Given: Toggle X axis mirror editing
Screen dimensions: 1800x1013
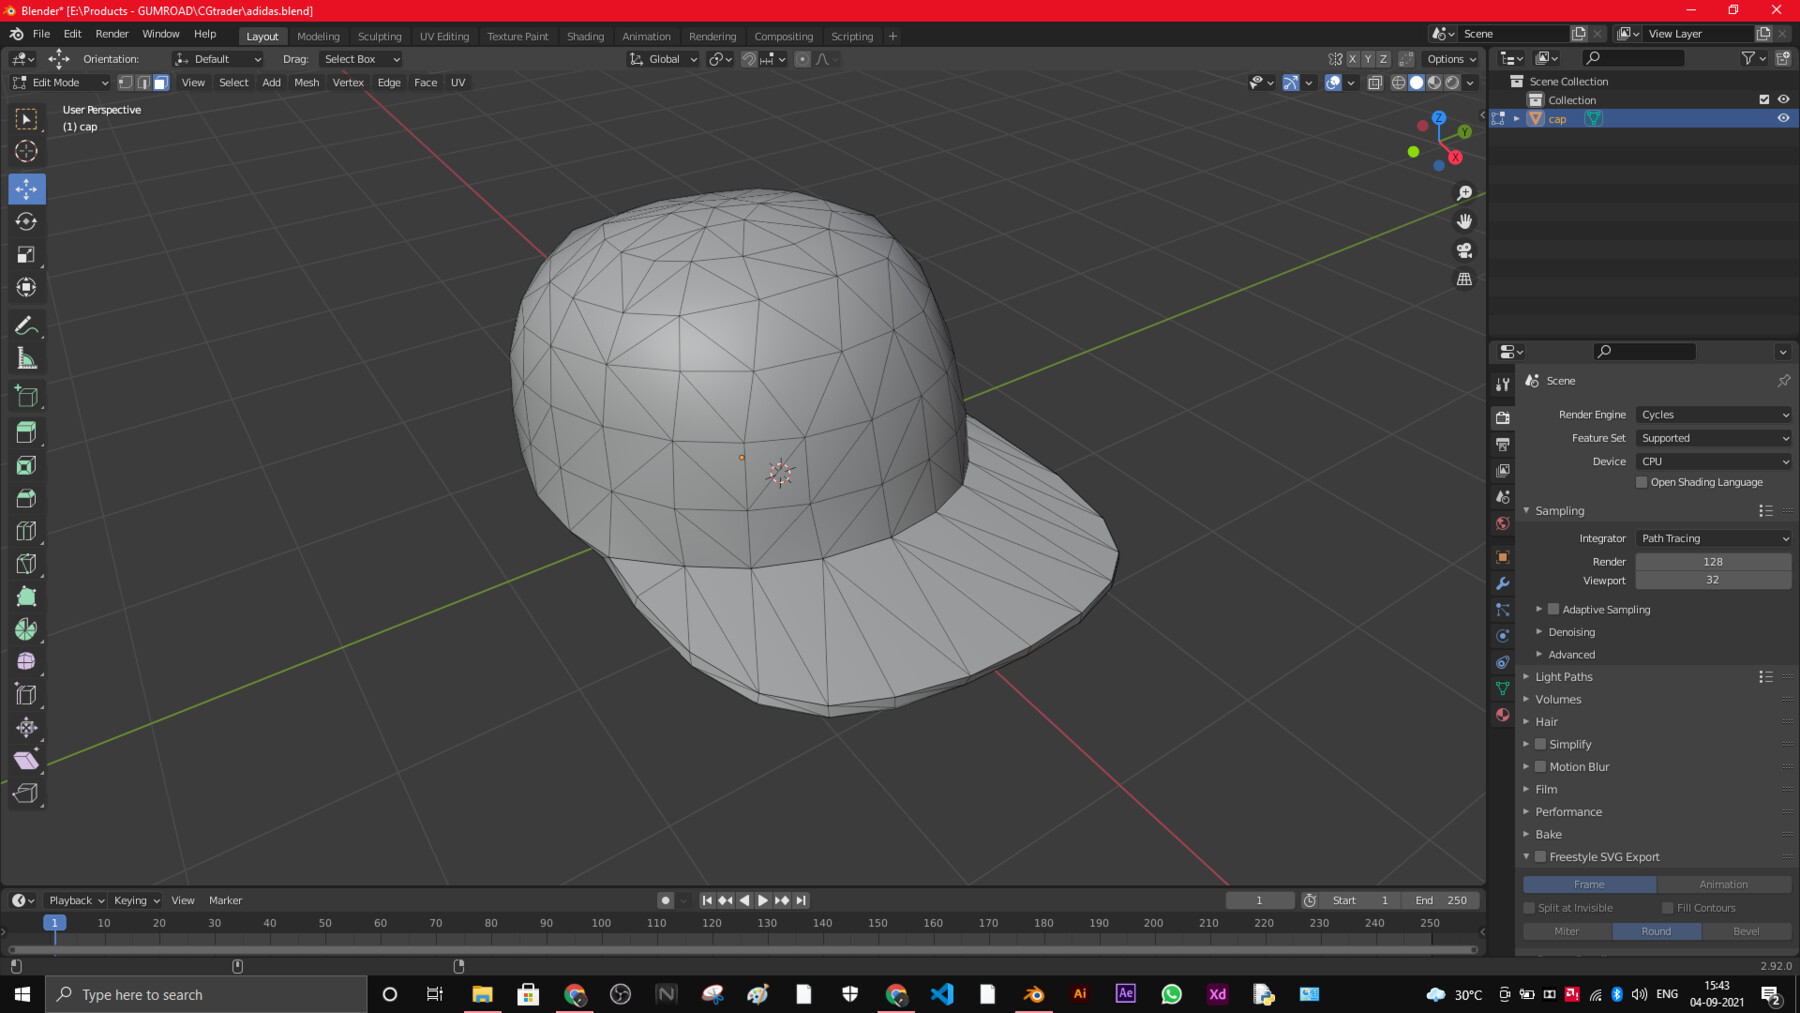Looking at the screenshot, I should [x=1353, y=59].
